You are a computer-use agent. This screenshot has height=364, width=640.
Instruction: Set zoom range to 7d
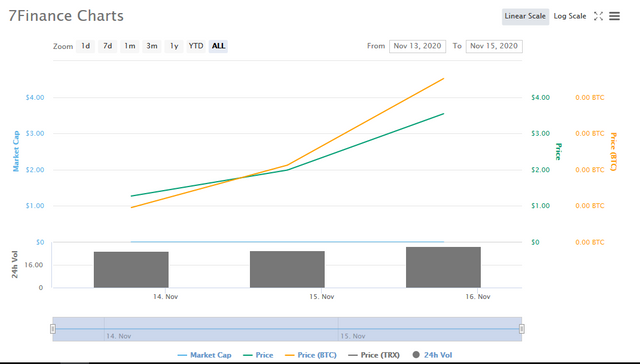(x=107, y=46)
